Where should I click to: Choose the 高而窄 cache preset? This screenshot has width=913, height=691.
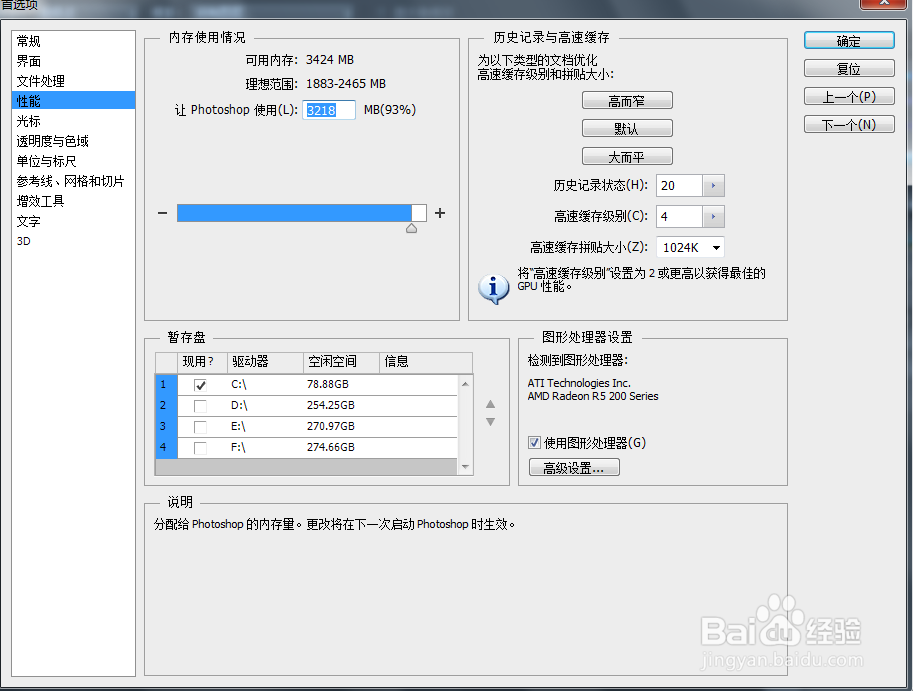pos(627,101)
